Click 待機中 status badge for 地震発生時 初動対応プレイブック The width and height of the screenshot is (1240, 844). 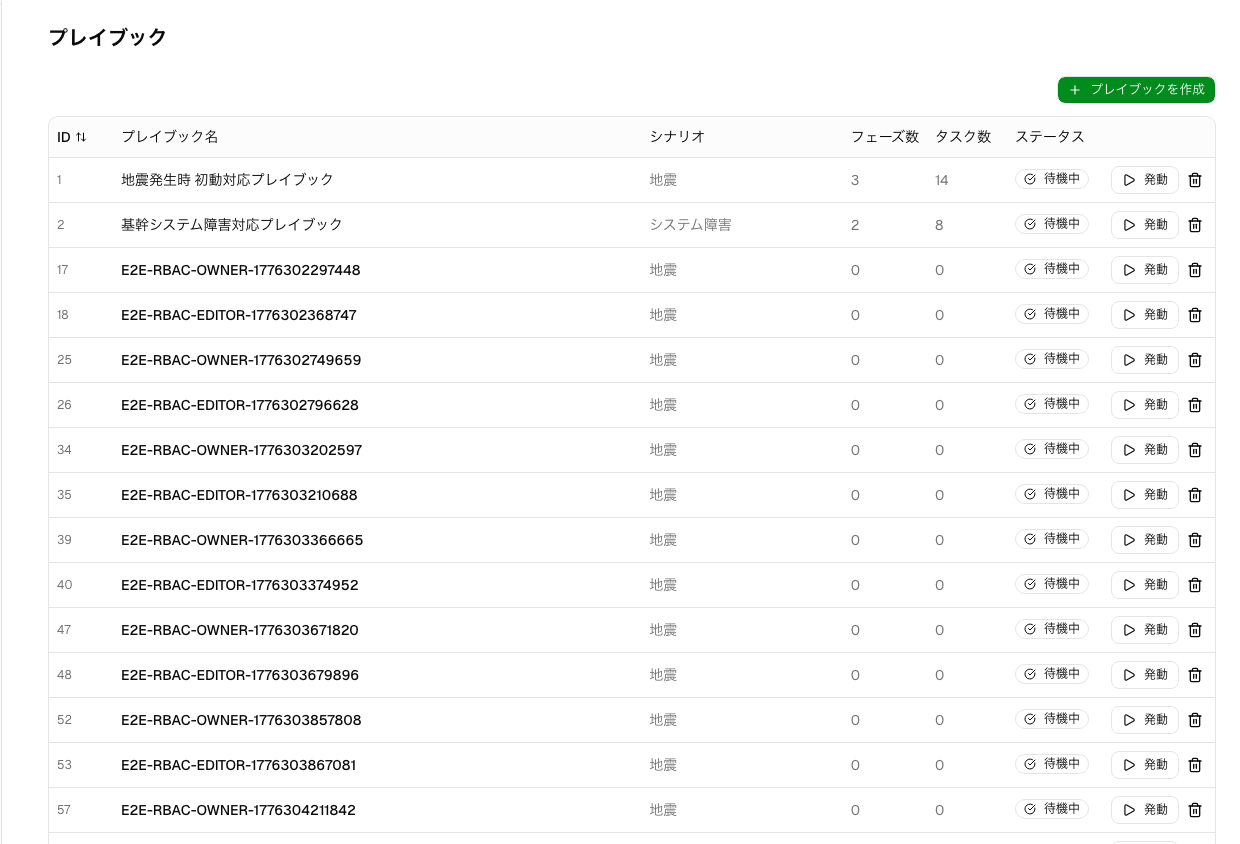[1052, 179]
